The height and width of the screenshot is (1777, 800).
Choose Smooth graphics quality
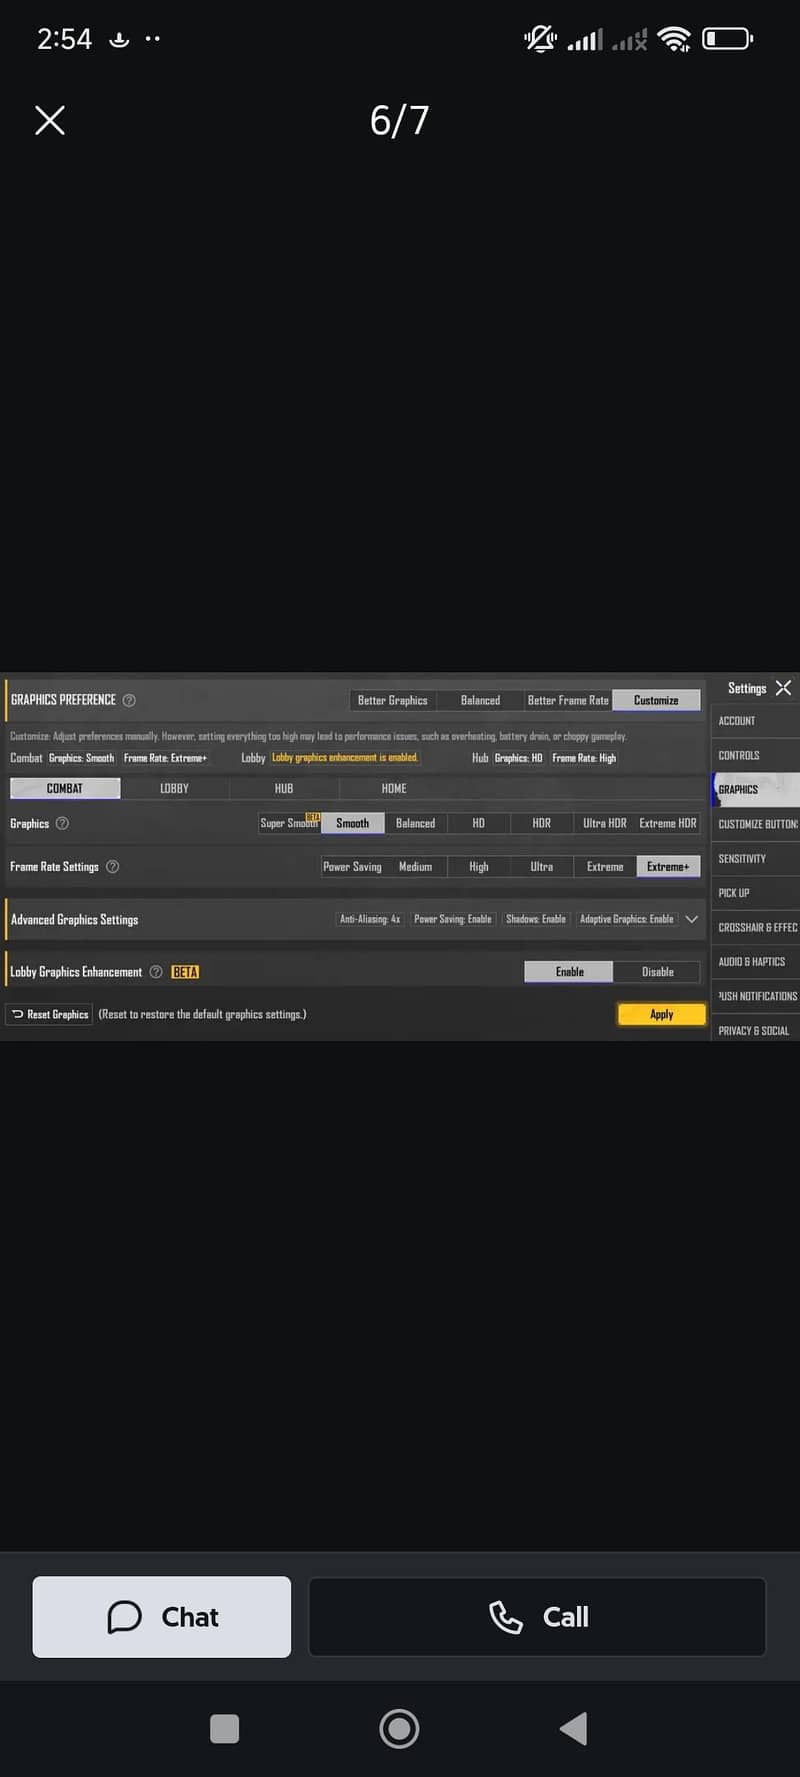click(353, 823)
